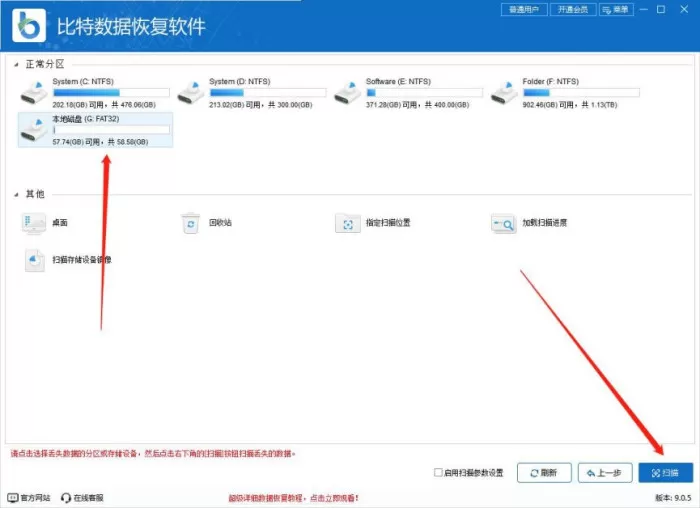Click the Folder F: drive icon
The width and height of the screenshot is (700, 508).
tap(504, 93)
